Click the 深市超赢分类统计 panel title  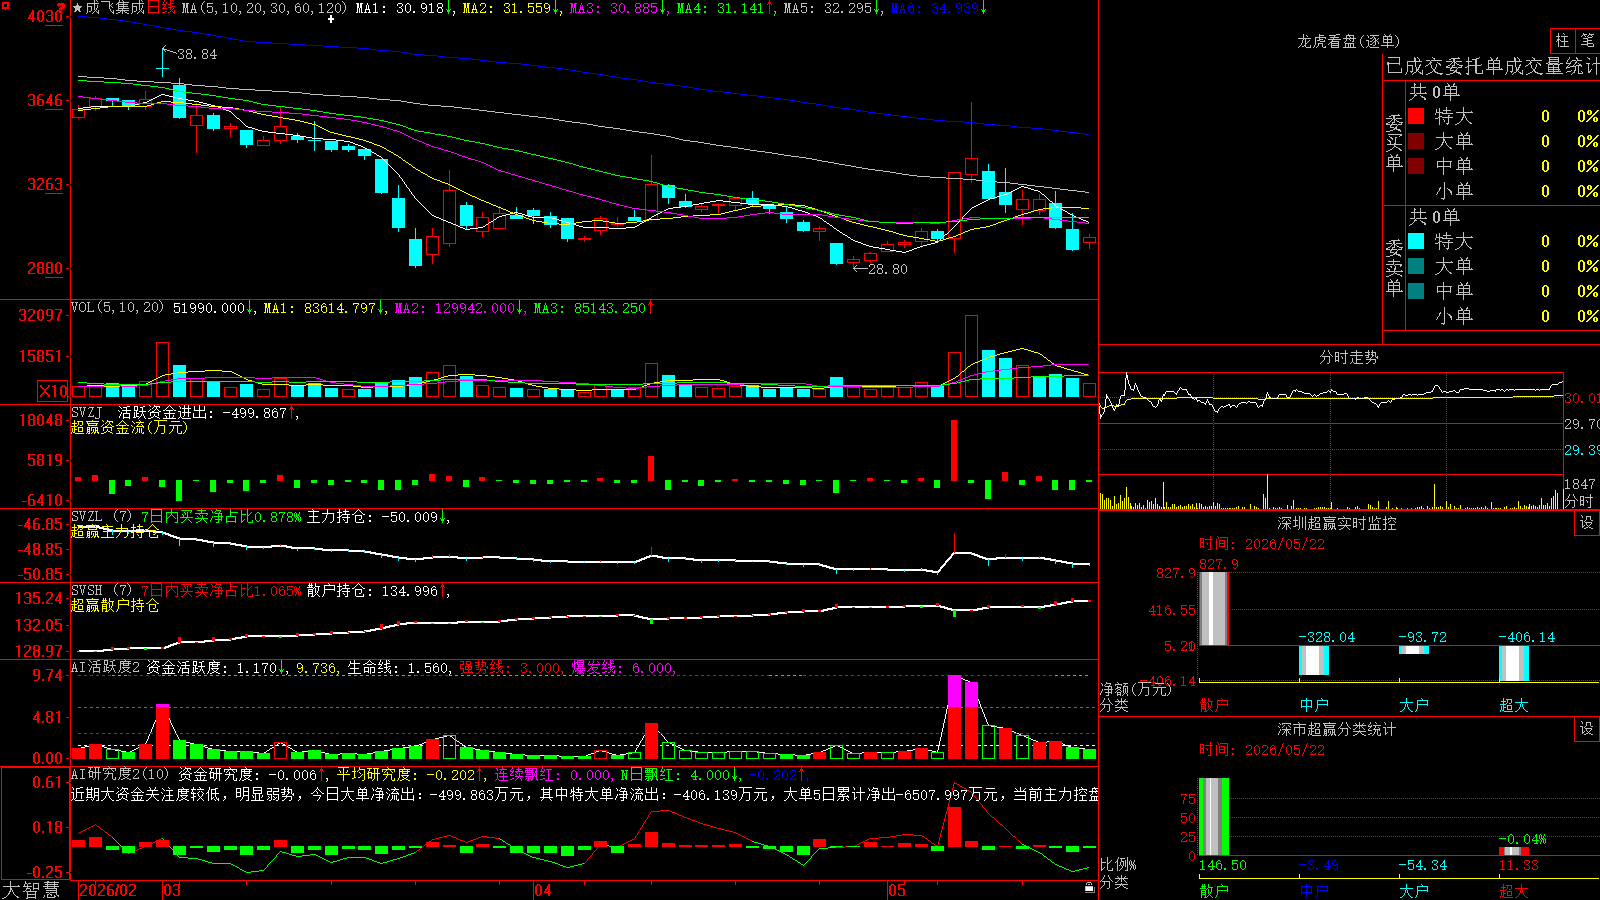(1336, 729)
